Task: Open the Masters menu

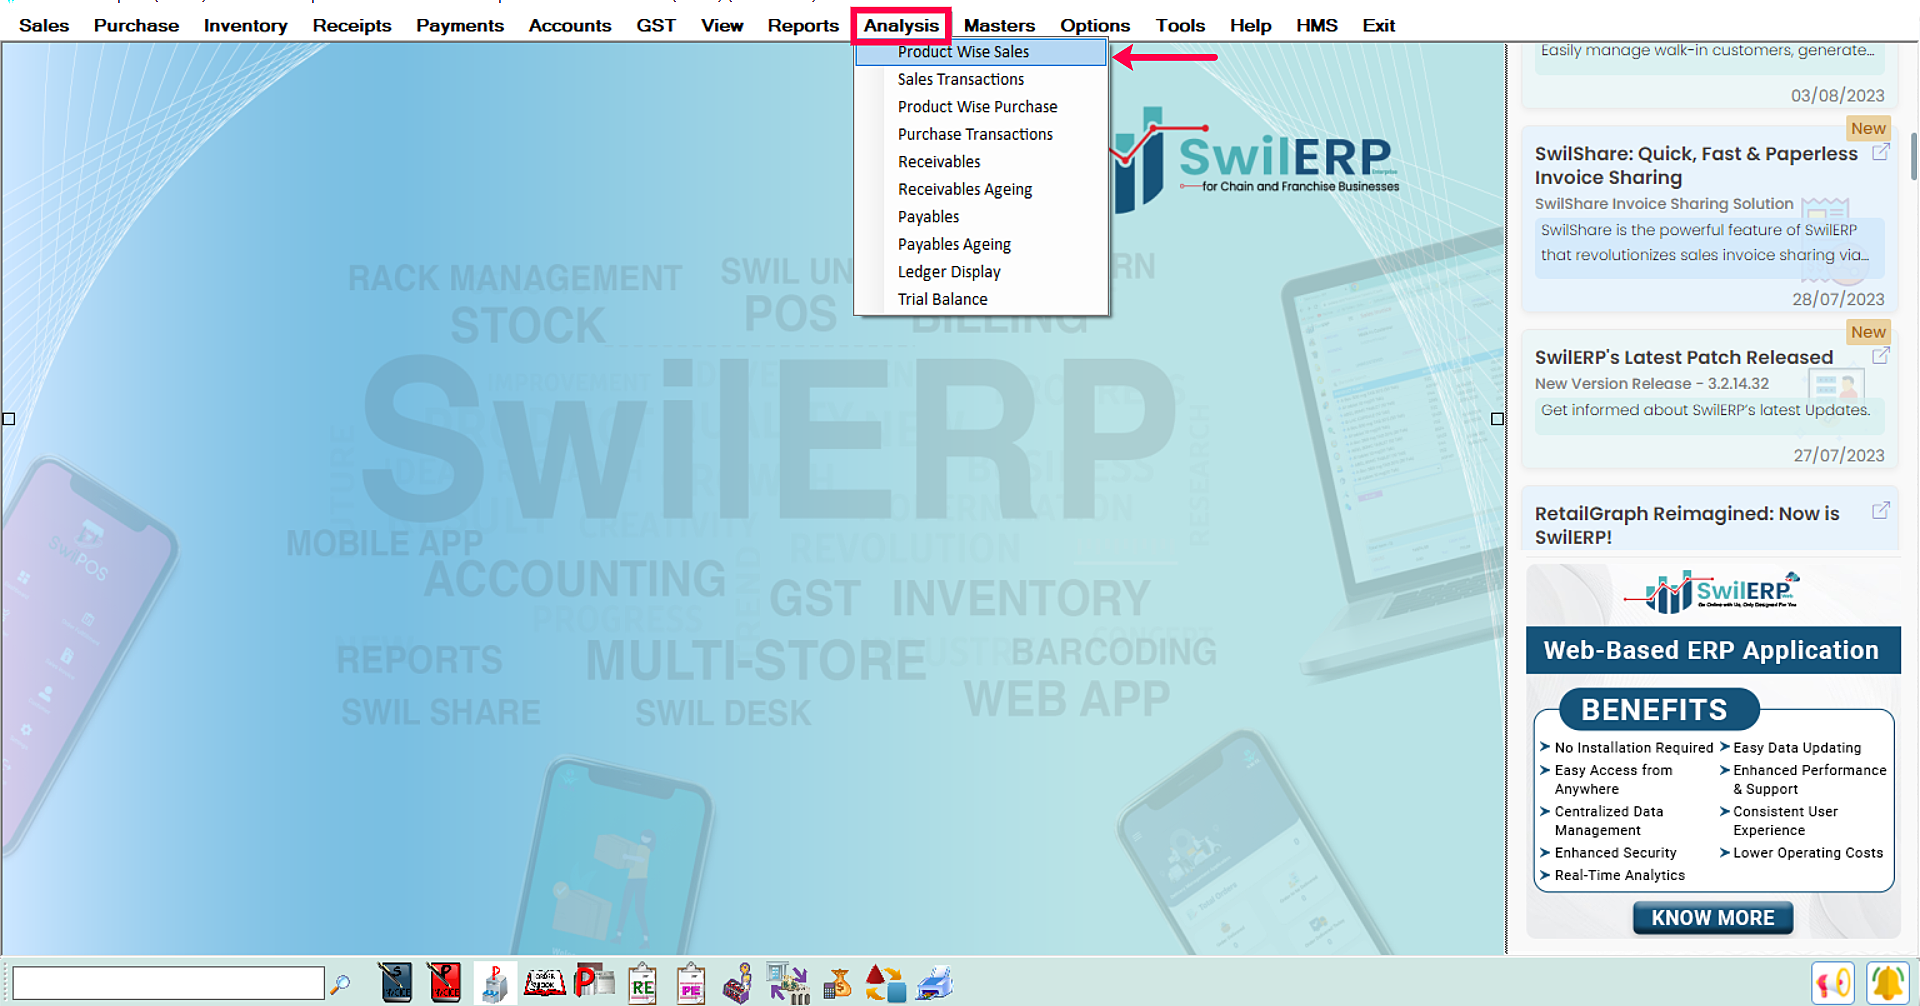Action: click(x=999, y=25)
